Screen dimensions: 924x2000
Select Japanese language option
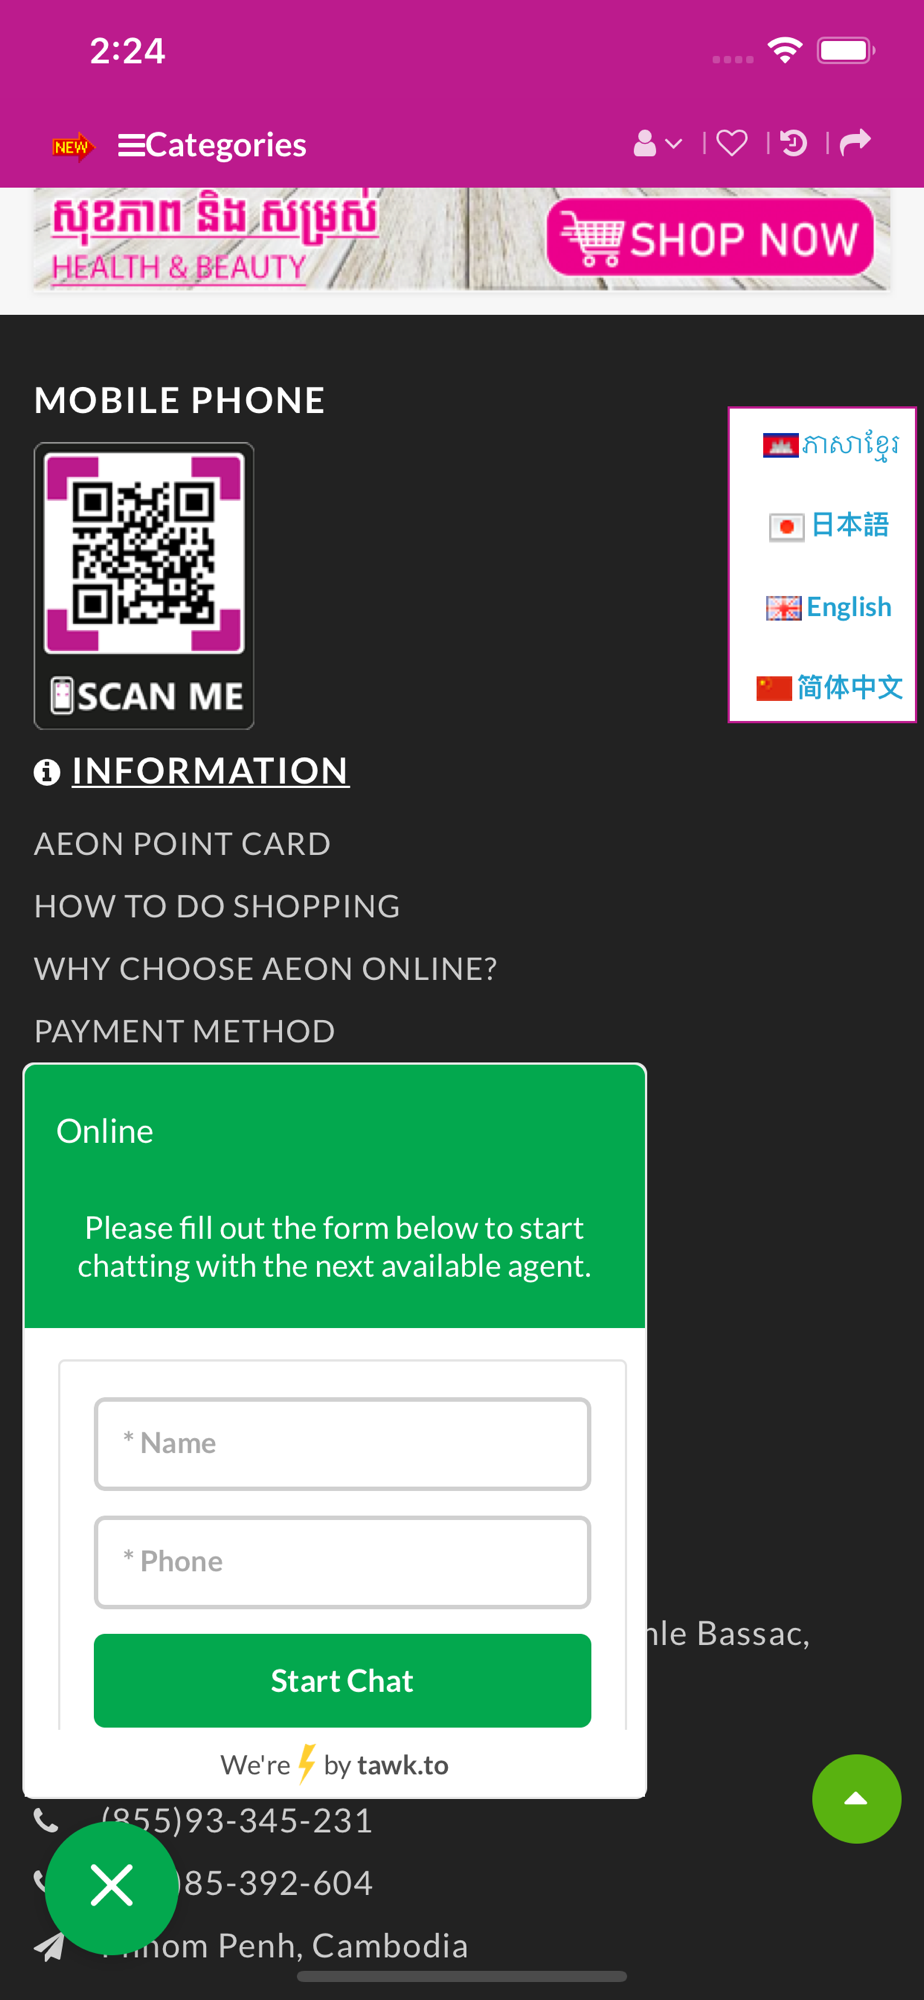point(829,525)
